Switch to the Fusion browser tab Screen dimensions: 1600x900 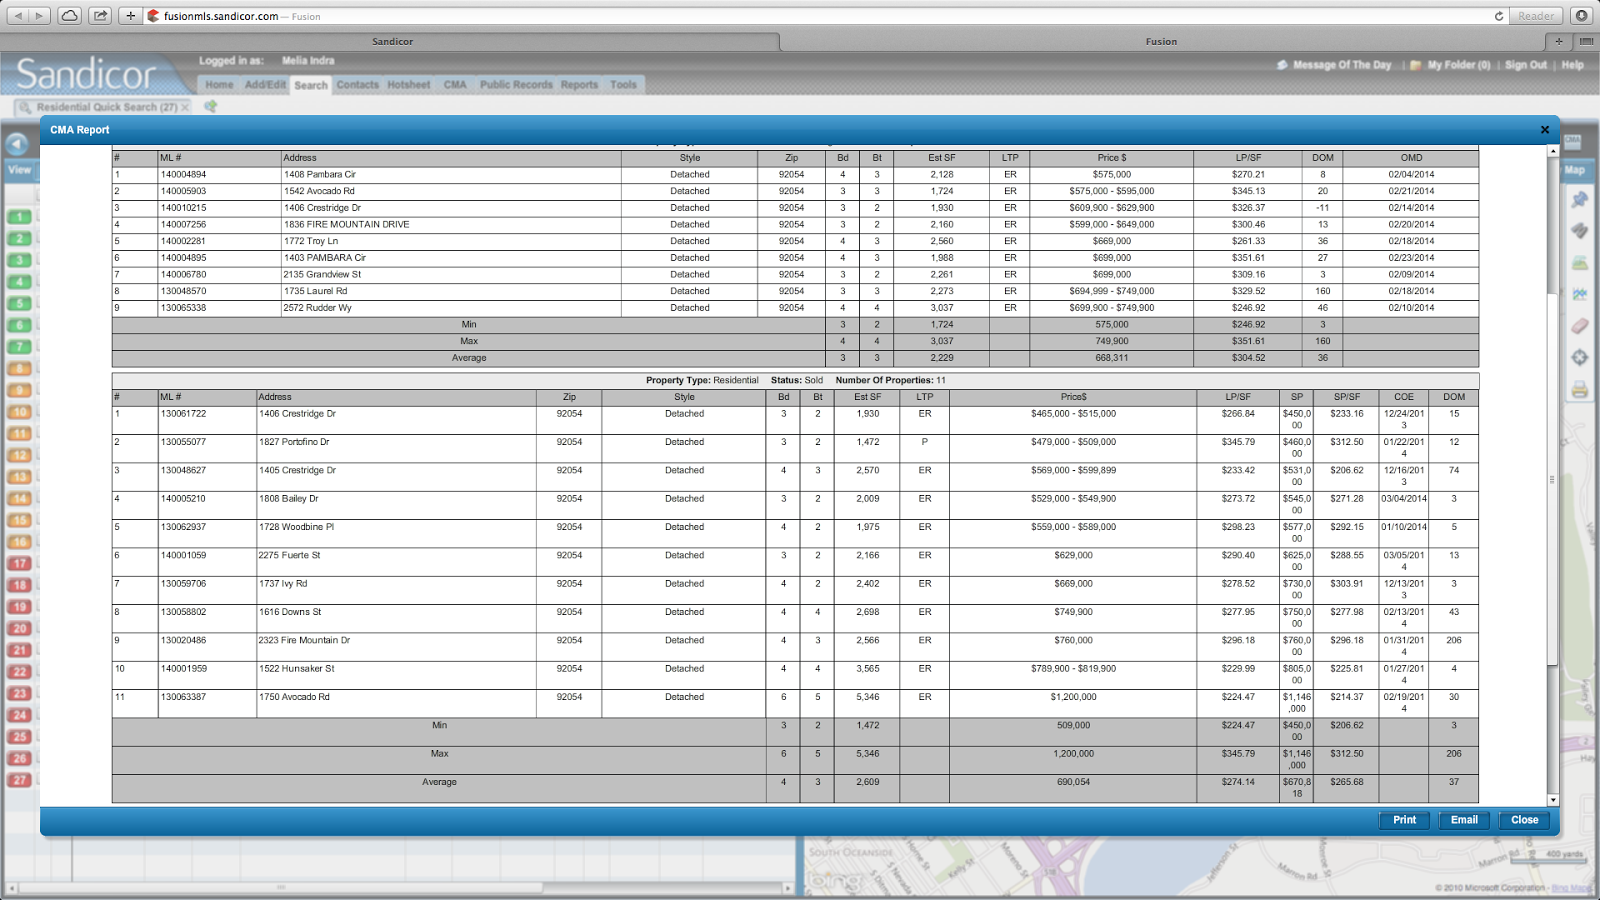coord(1161,41)
